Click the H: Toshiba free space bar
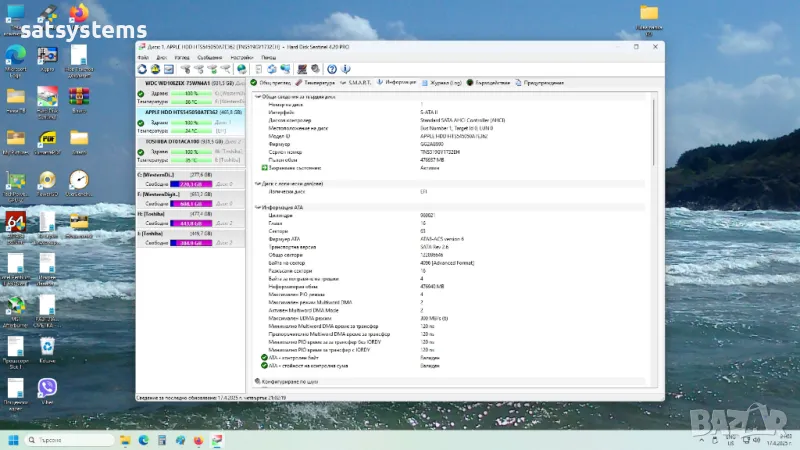Image resolution: width=800 pixels, height=450 pixels. [x=189, y=223]
